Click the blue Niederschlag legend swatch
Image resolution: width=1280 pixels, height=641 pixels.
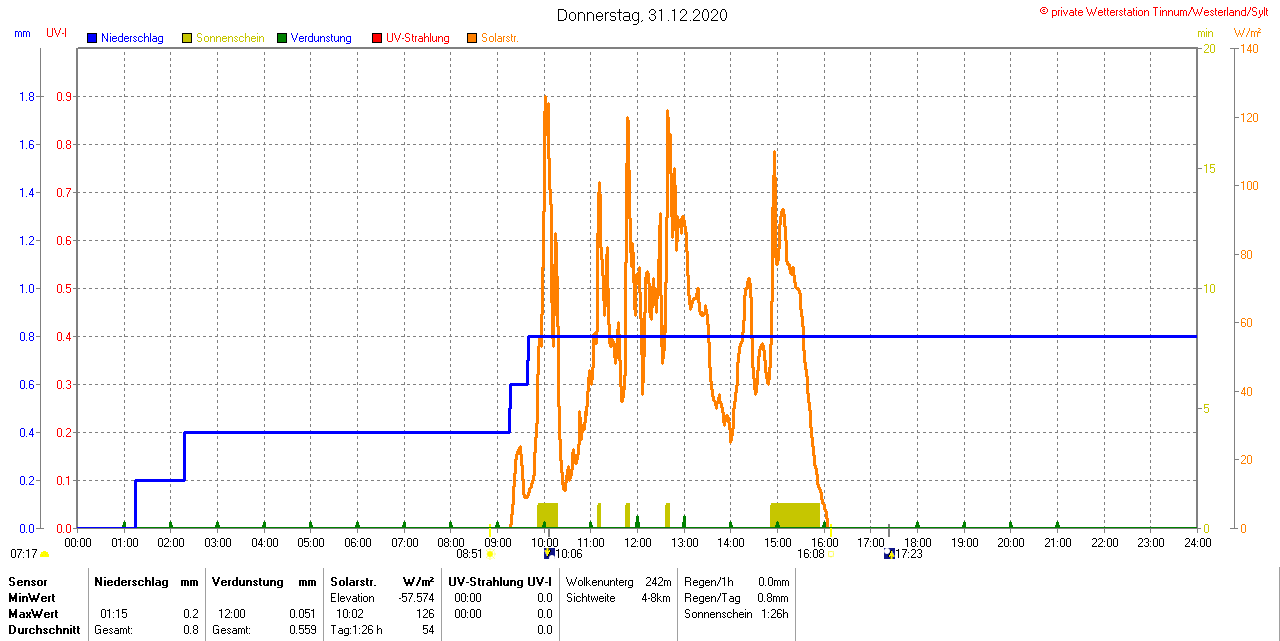tap(92, 38)
